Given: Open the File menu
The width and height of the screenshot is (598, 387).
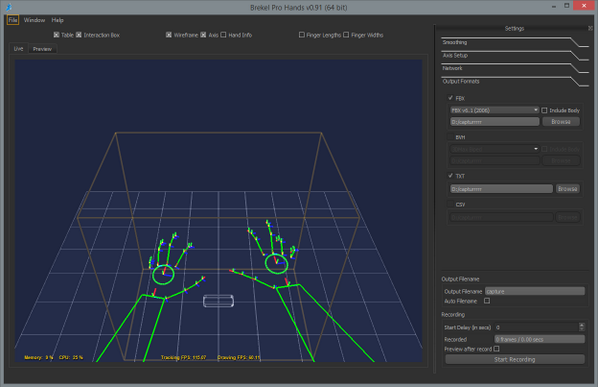Looking at the screenshot, I should tap(13, 20).
